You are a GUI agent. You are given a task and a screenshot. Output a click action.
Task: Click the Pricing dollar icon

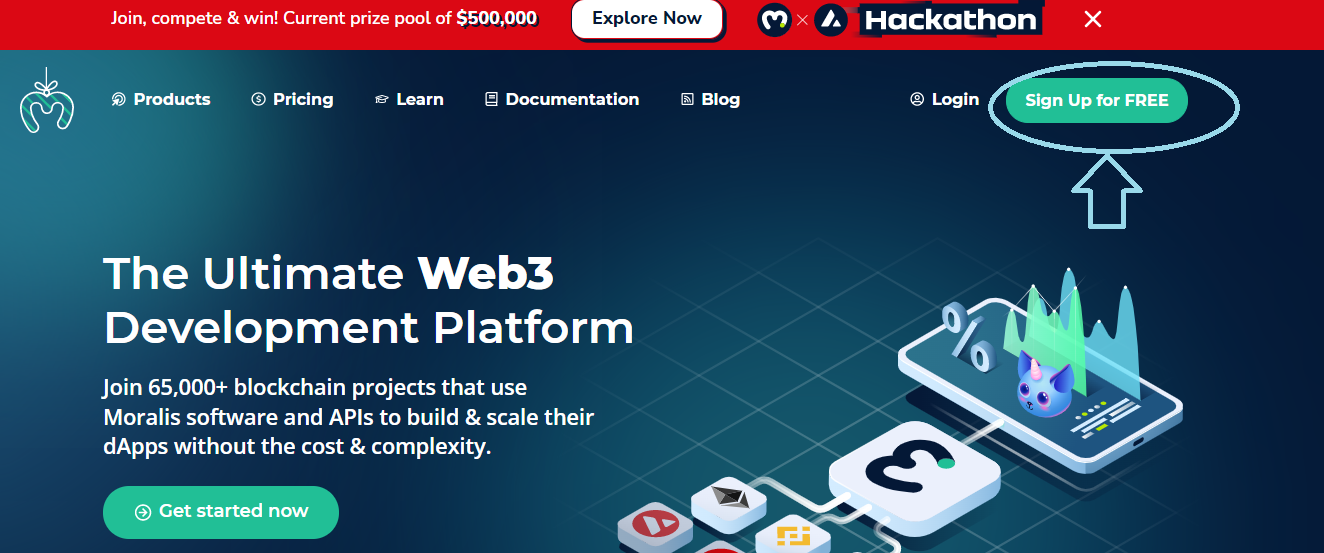coord(259,99)
